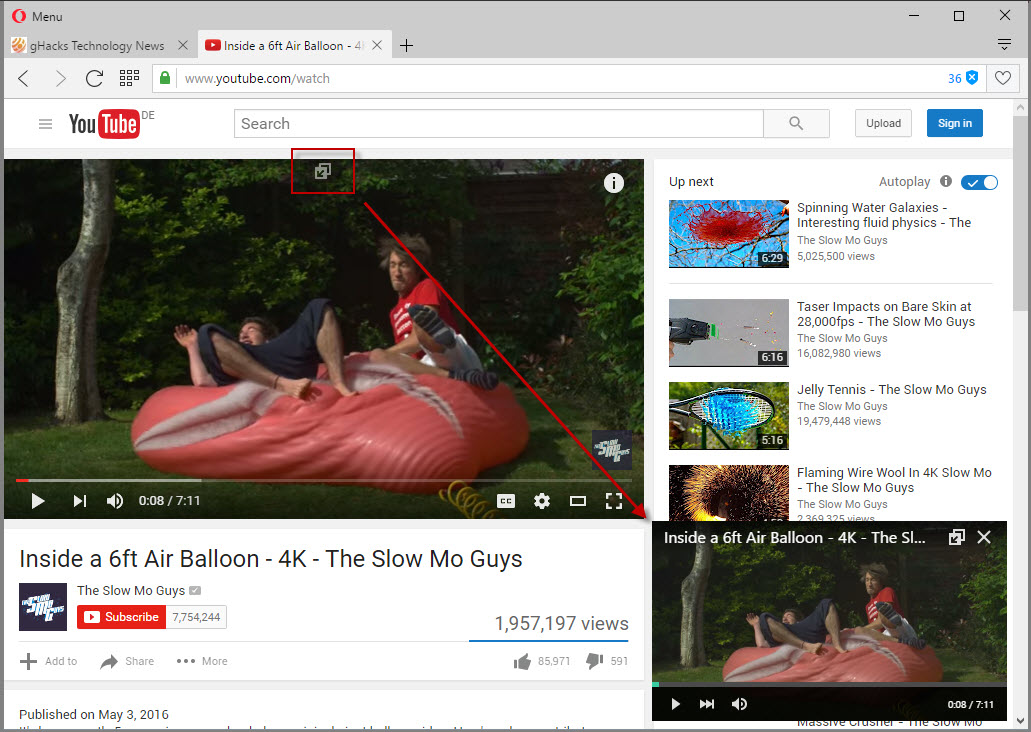Click Slow Mo Guys watermark on video
1031x732 pixels.
coord(612,450)
